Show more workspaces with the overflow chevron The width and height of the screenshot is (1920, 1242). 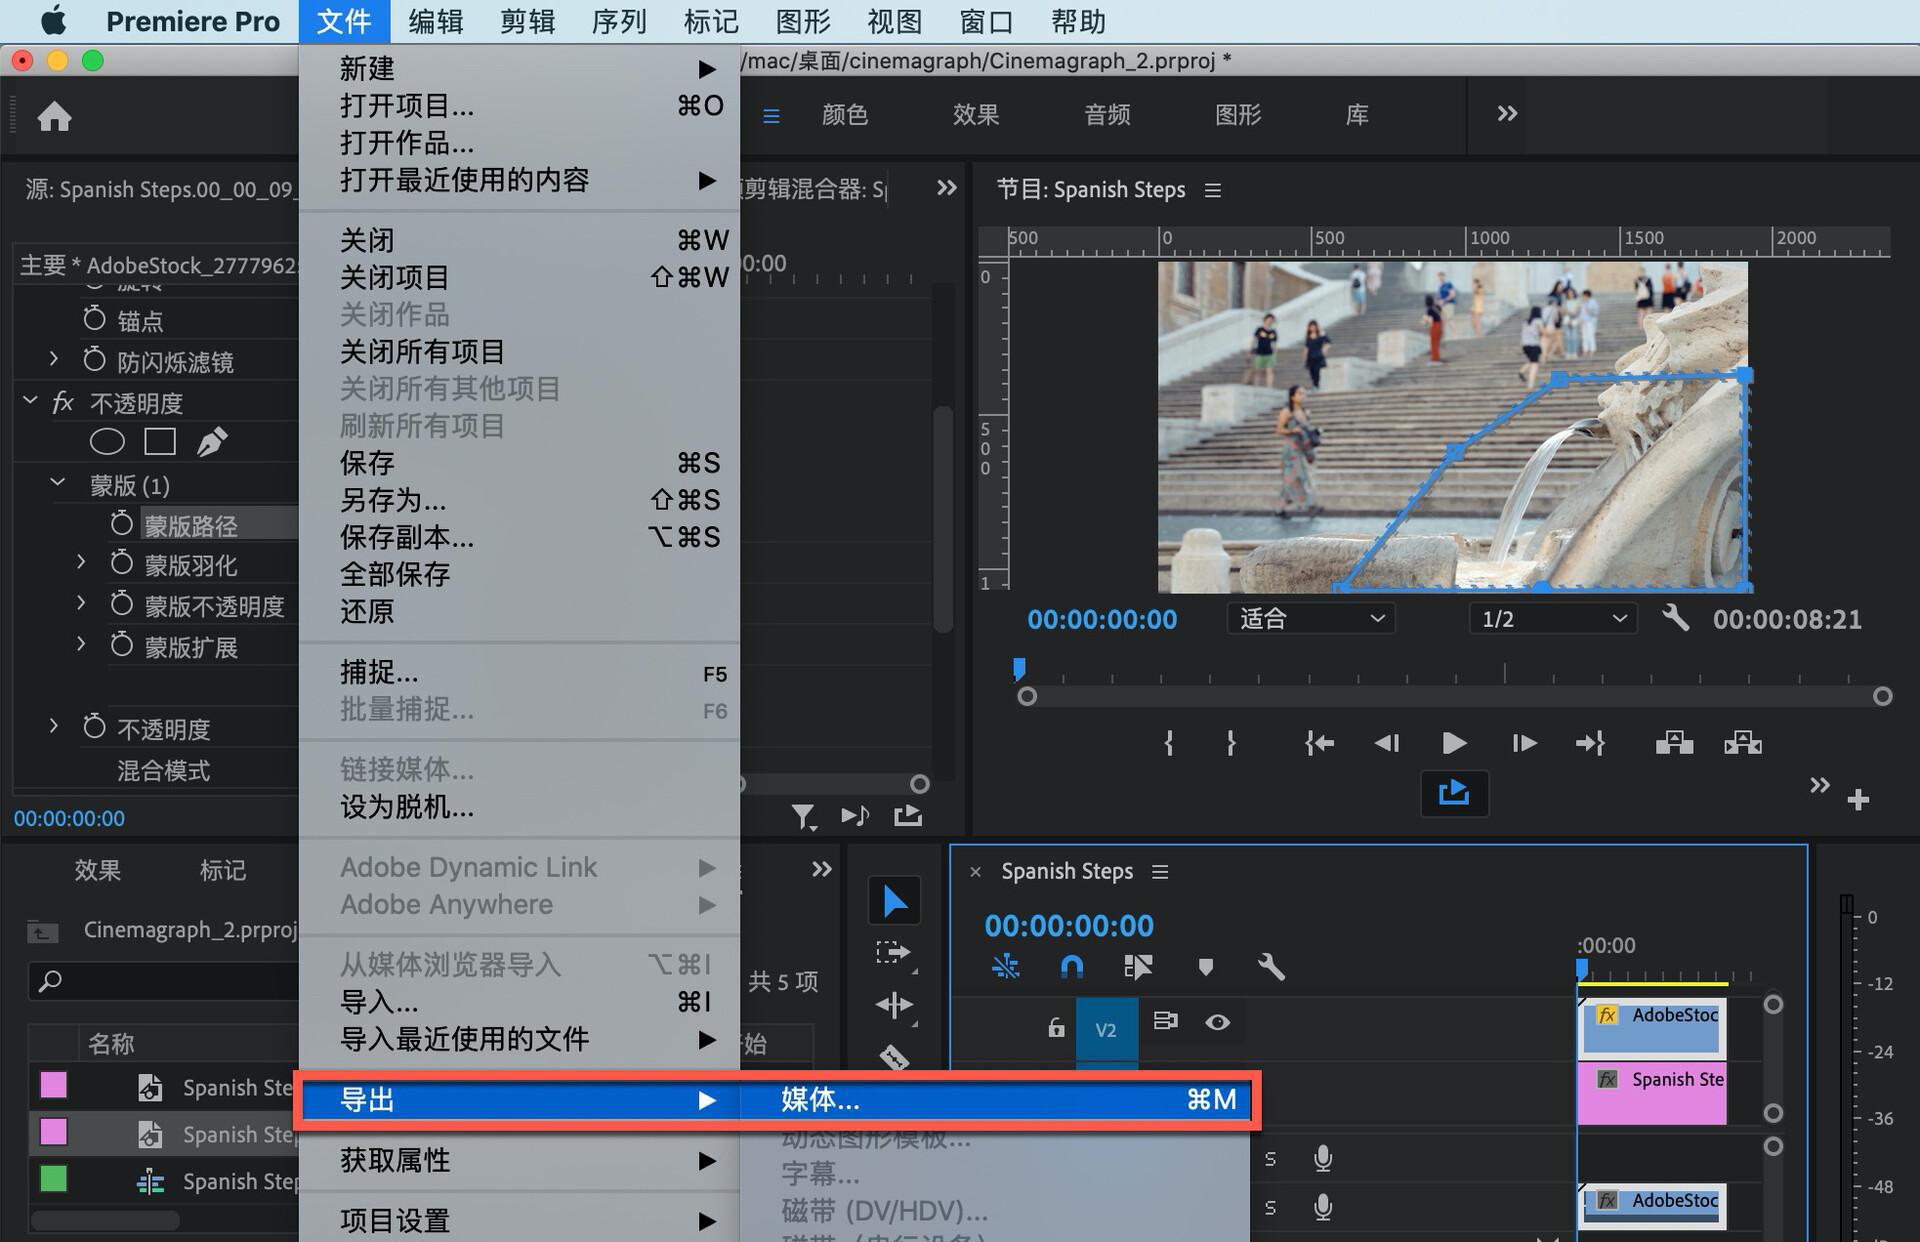[x=1507, y=114]
